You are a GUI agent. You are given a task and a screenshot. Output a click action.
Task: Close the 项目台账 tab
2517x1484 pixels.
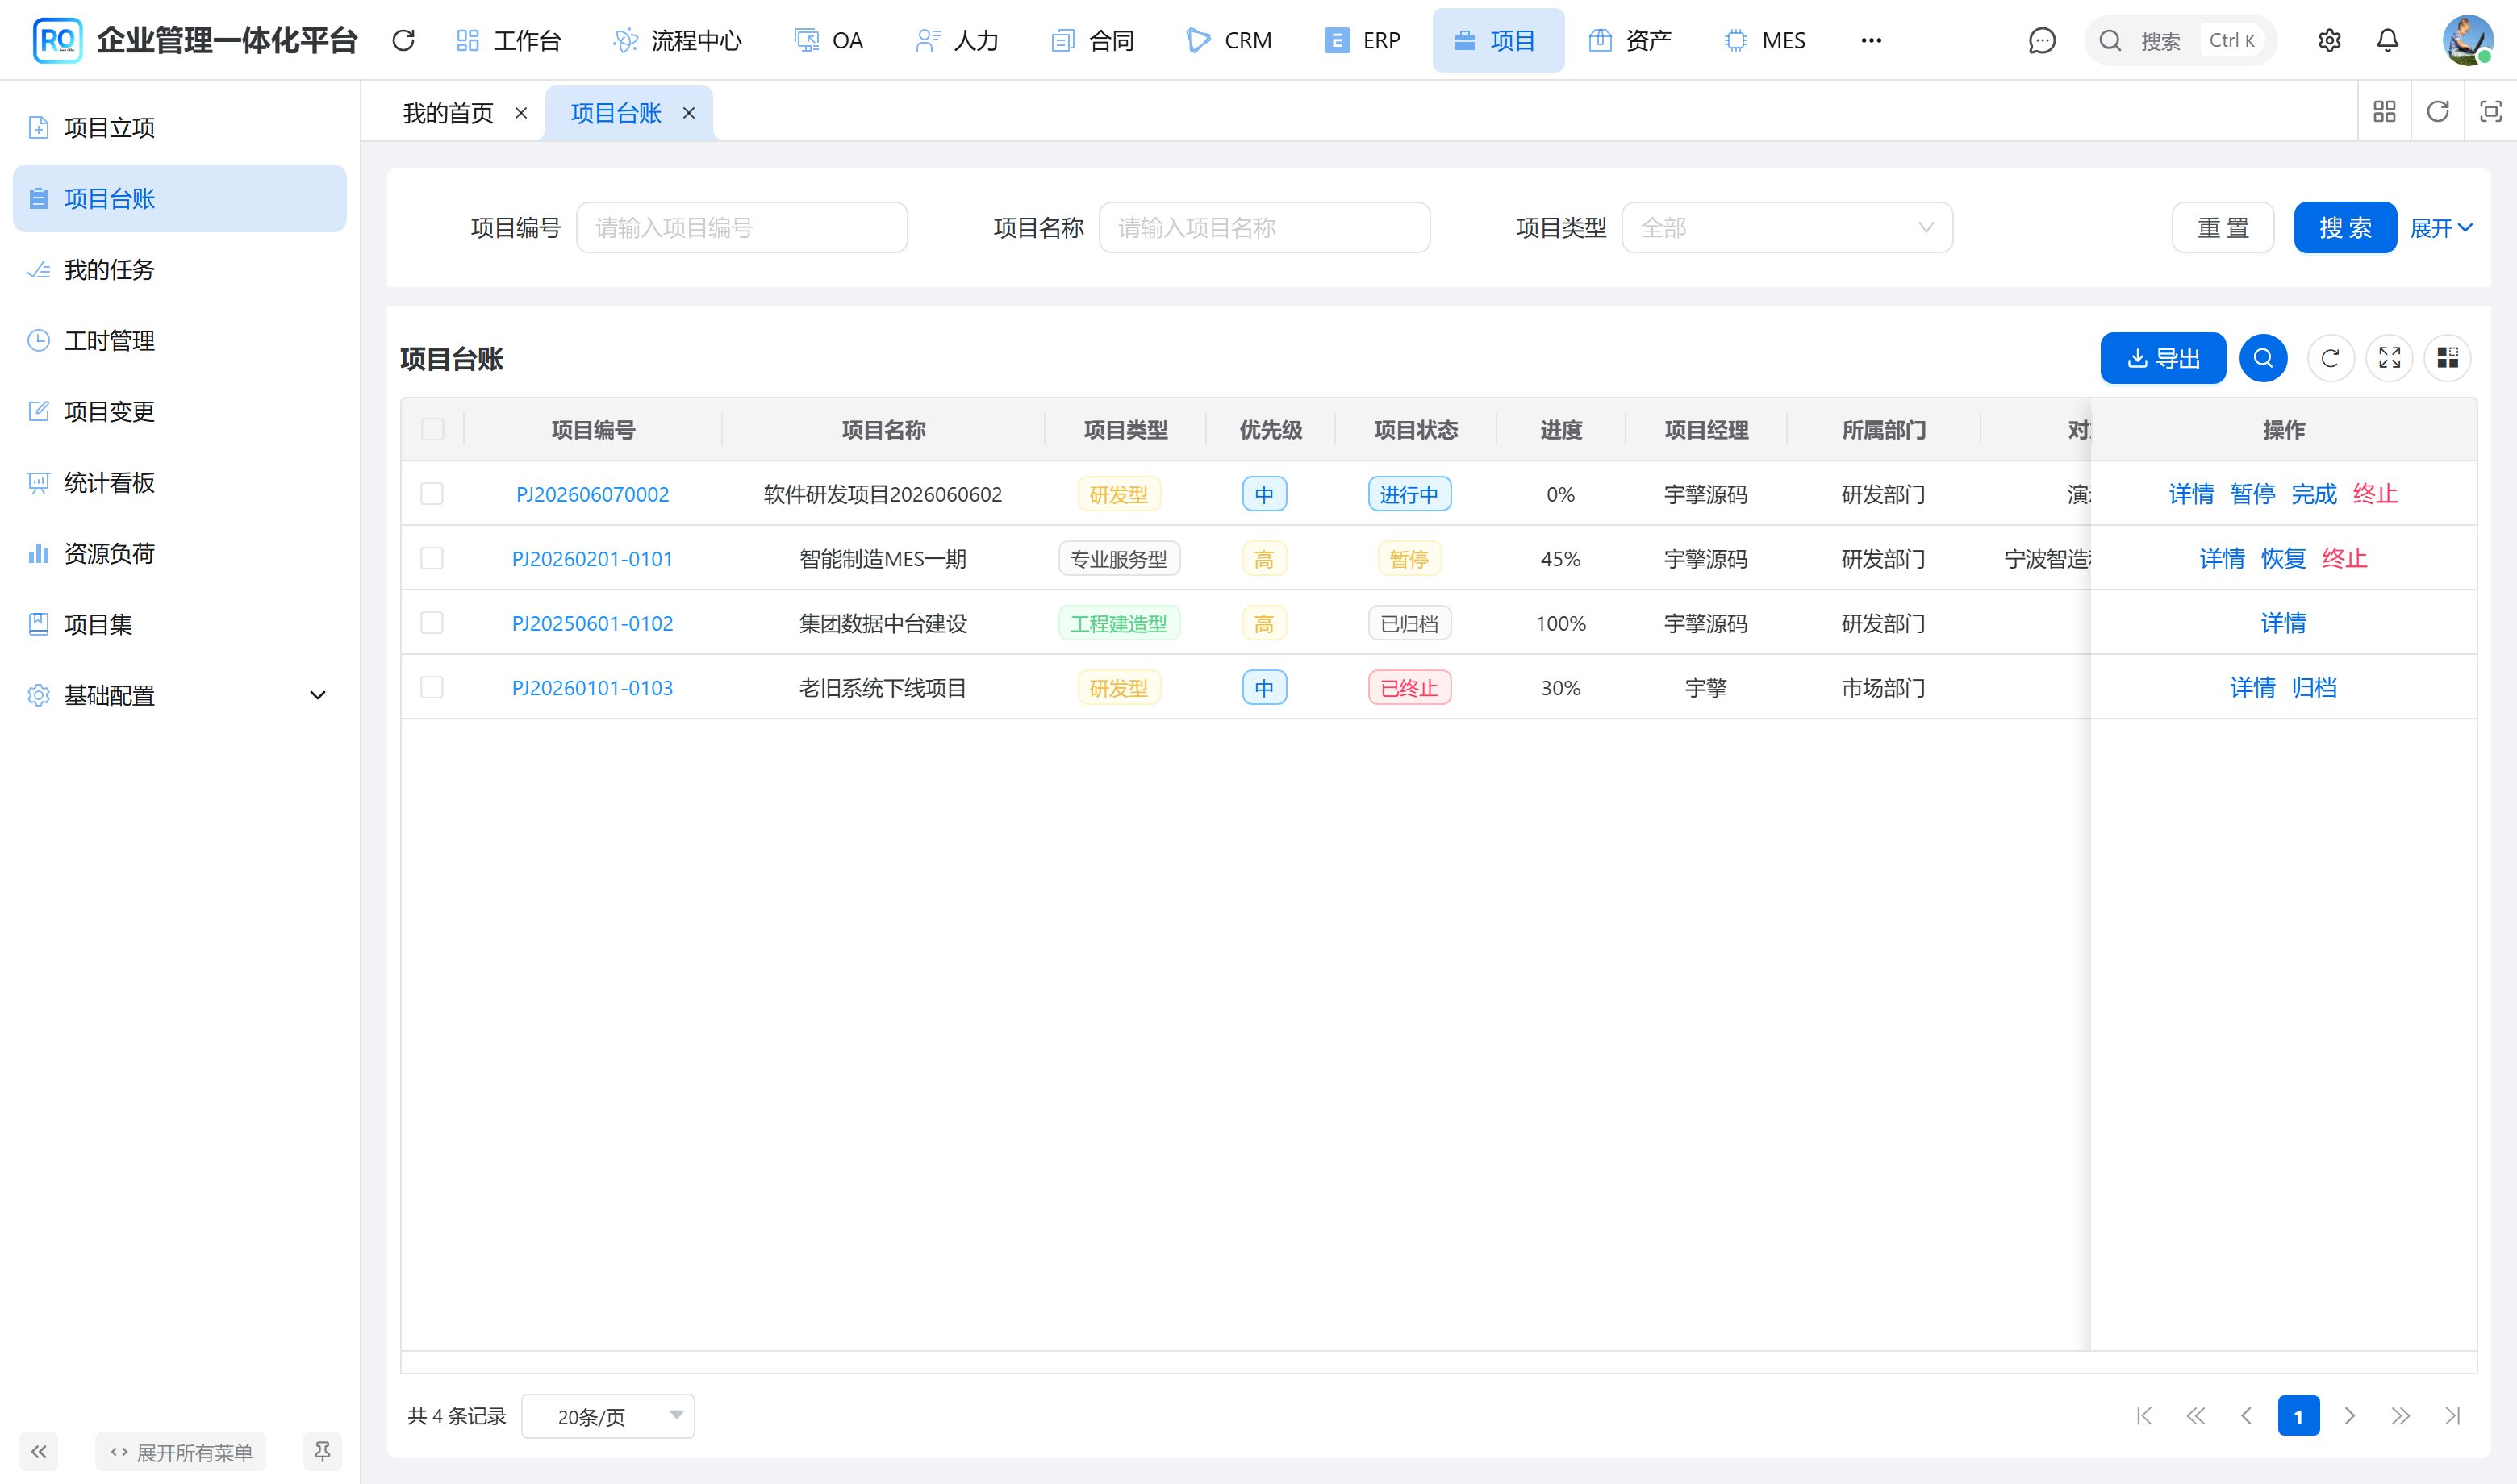(x=689, y=113)
